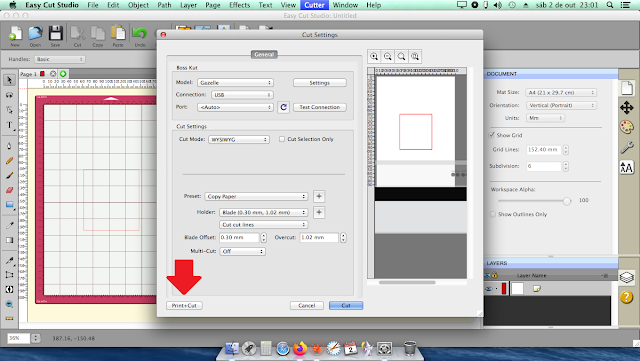Click zoom in icon above cut preview
640x361 pixels.
pos(374,57)
